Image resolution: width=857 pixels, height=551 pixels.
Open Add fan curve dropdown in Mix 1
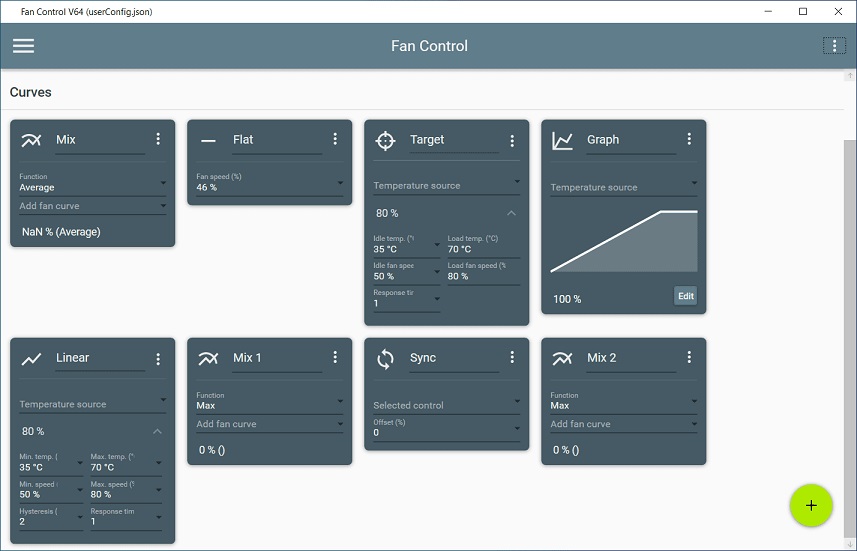269,424
